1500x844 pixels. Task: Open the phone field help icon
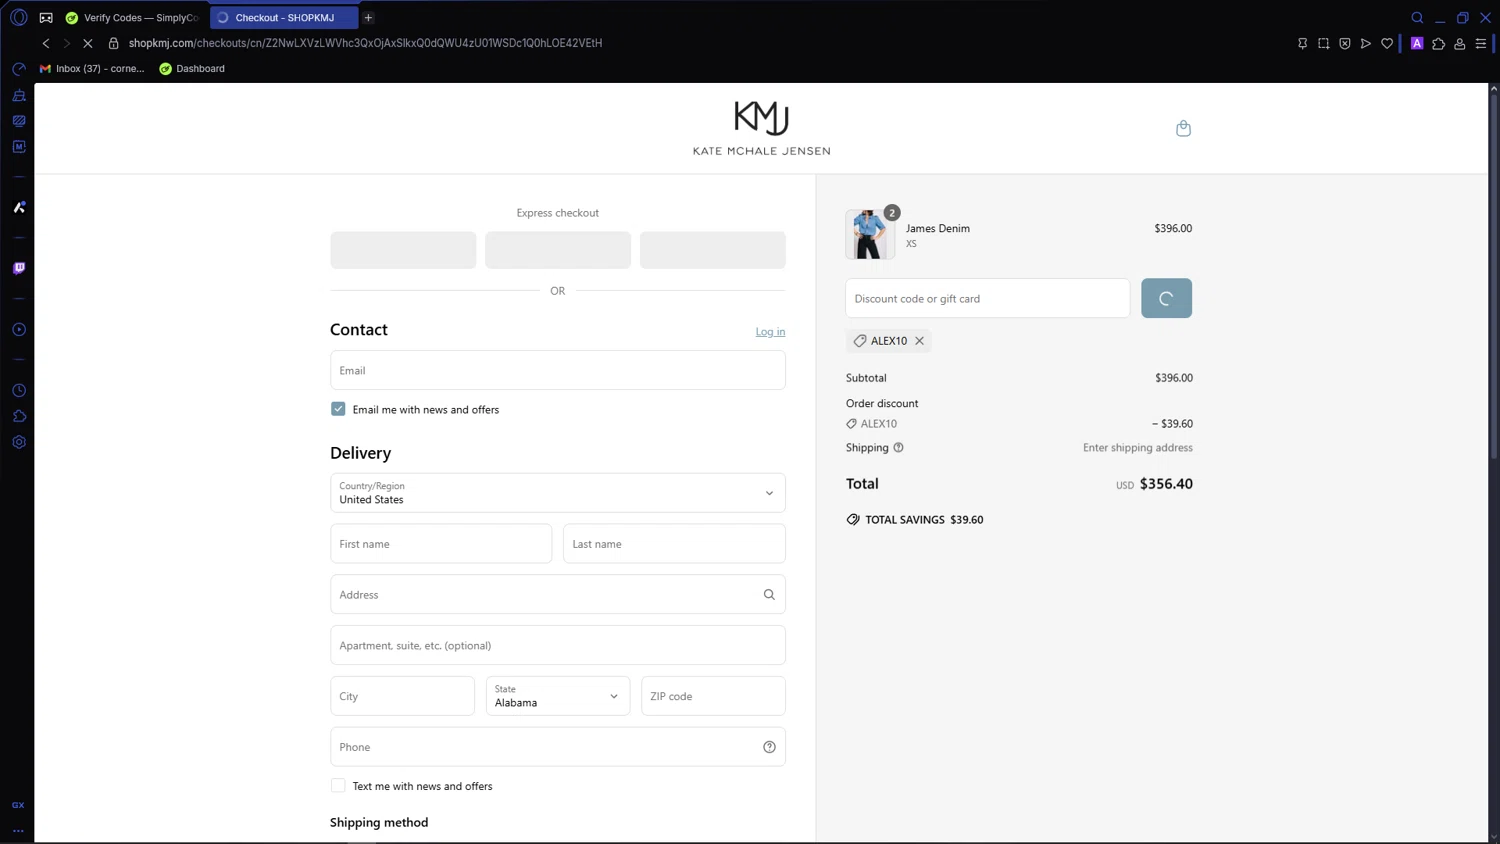point(769,747)
